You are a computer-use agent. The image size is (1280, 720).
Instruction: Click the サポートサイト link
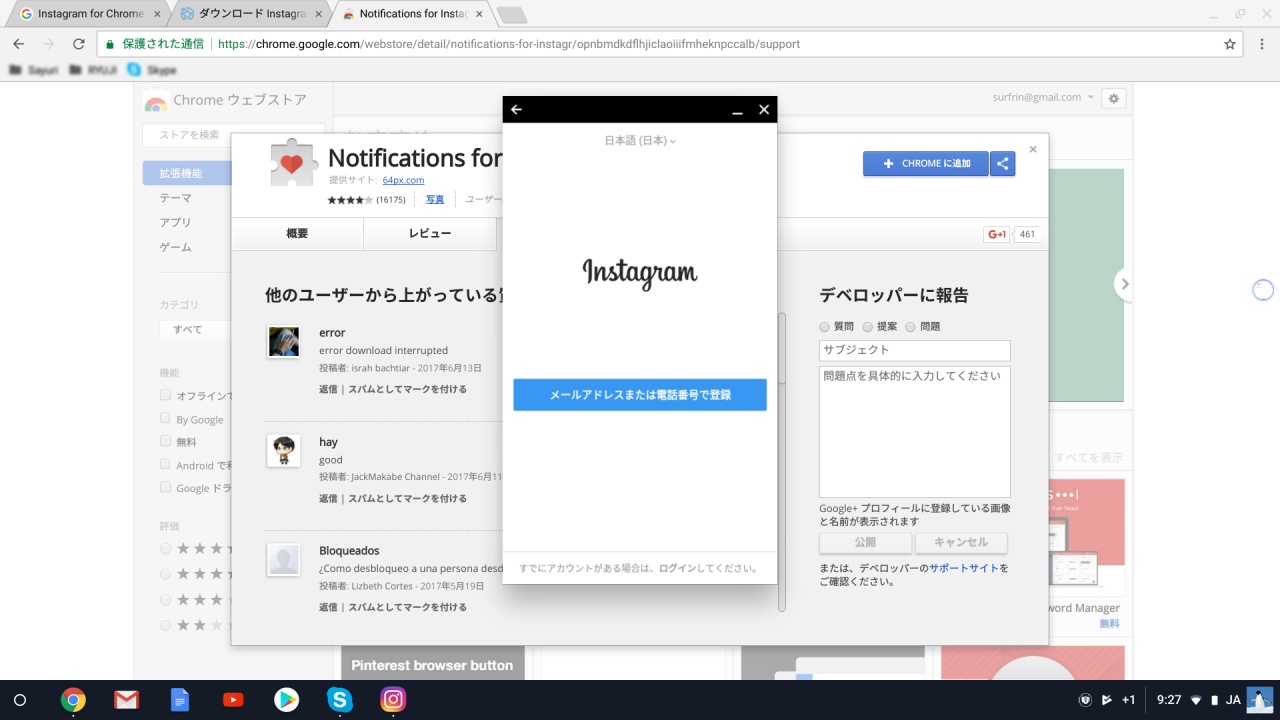[x=964, y=568]
